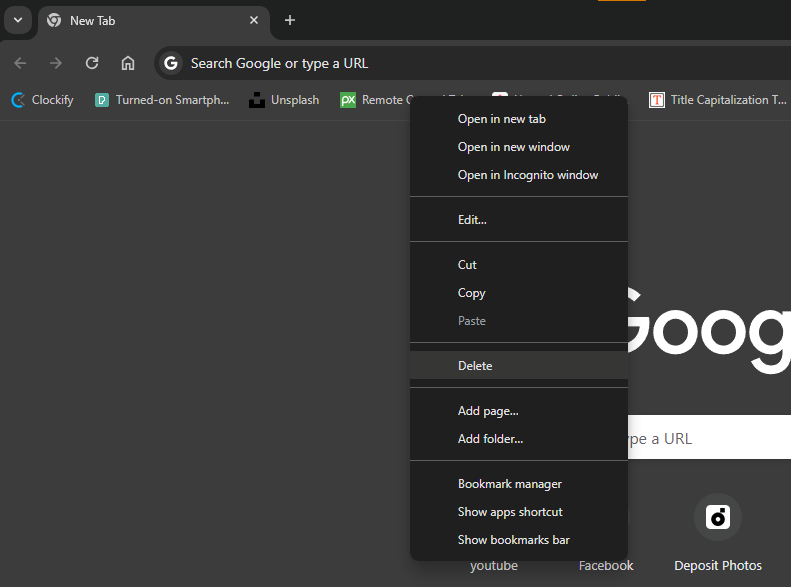The height and width of the screenshot is (587, 791).
Task: Open the youtube shortcut
Action: tap(494, 566)
